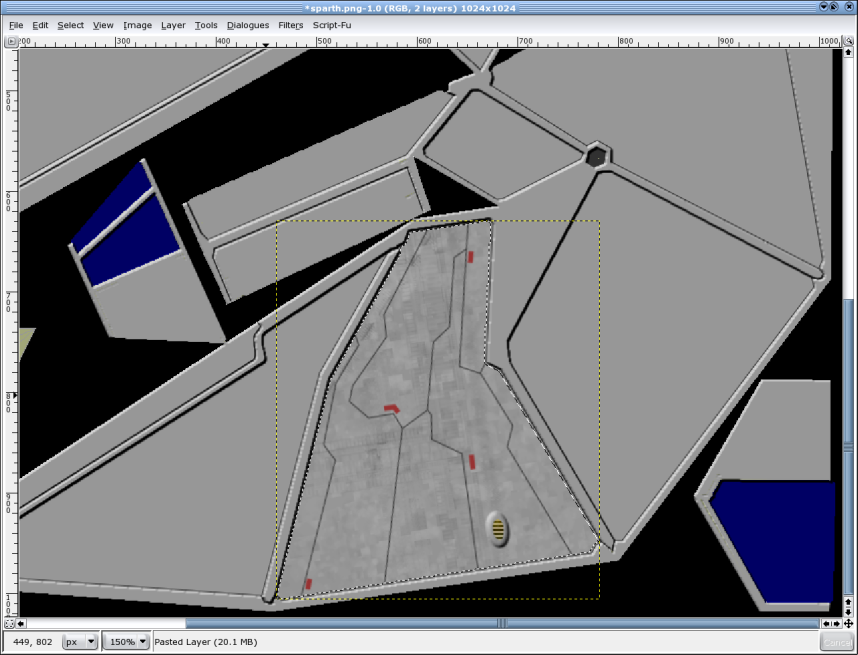Image resolution: width=858 pixels, height=655 pixels.
Task: Open the image menu button at ruler corner
Action: coord(10,42)
